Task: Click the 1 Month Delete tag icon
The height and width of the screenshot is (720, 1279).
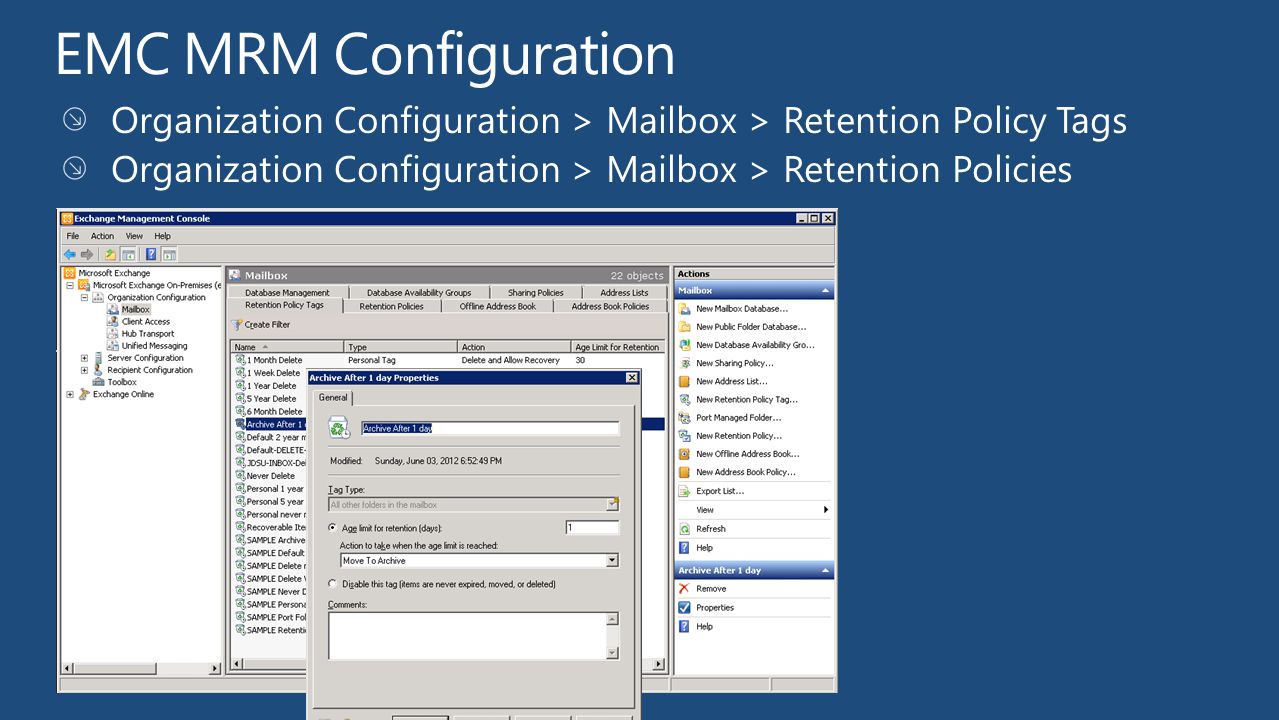Action: [240, 360]
